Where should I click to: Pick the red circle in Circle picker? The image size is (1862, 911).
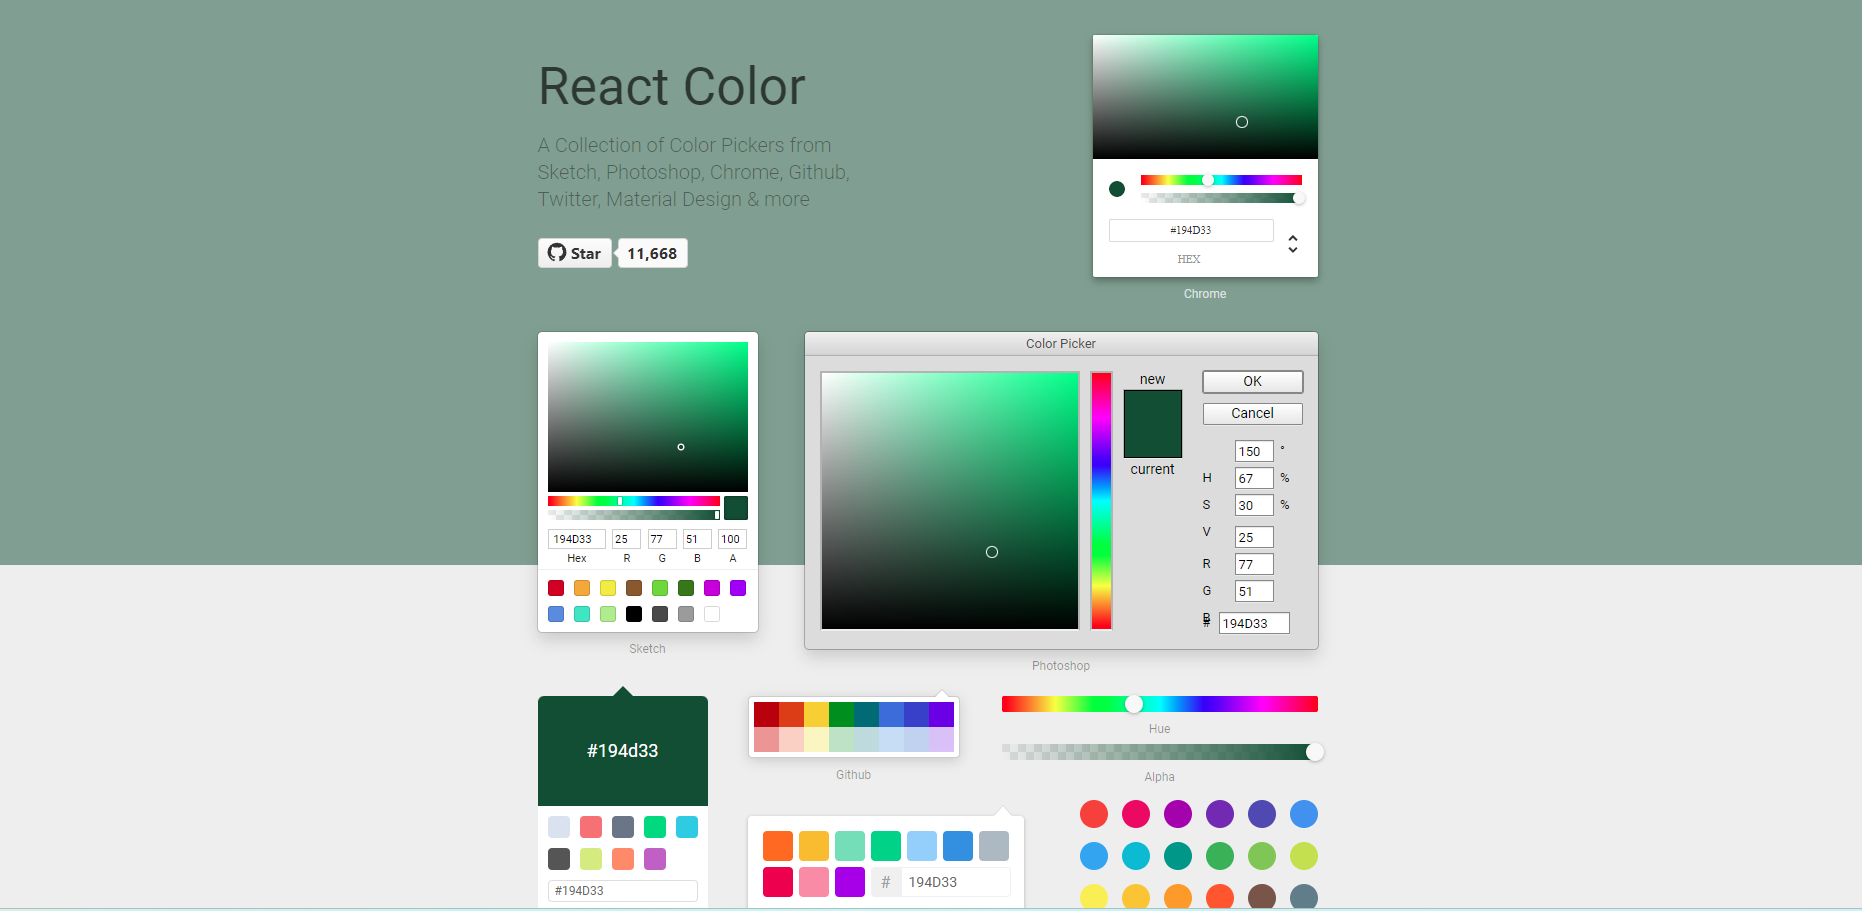[1094, 814]
